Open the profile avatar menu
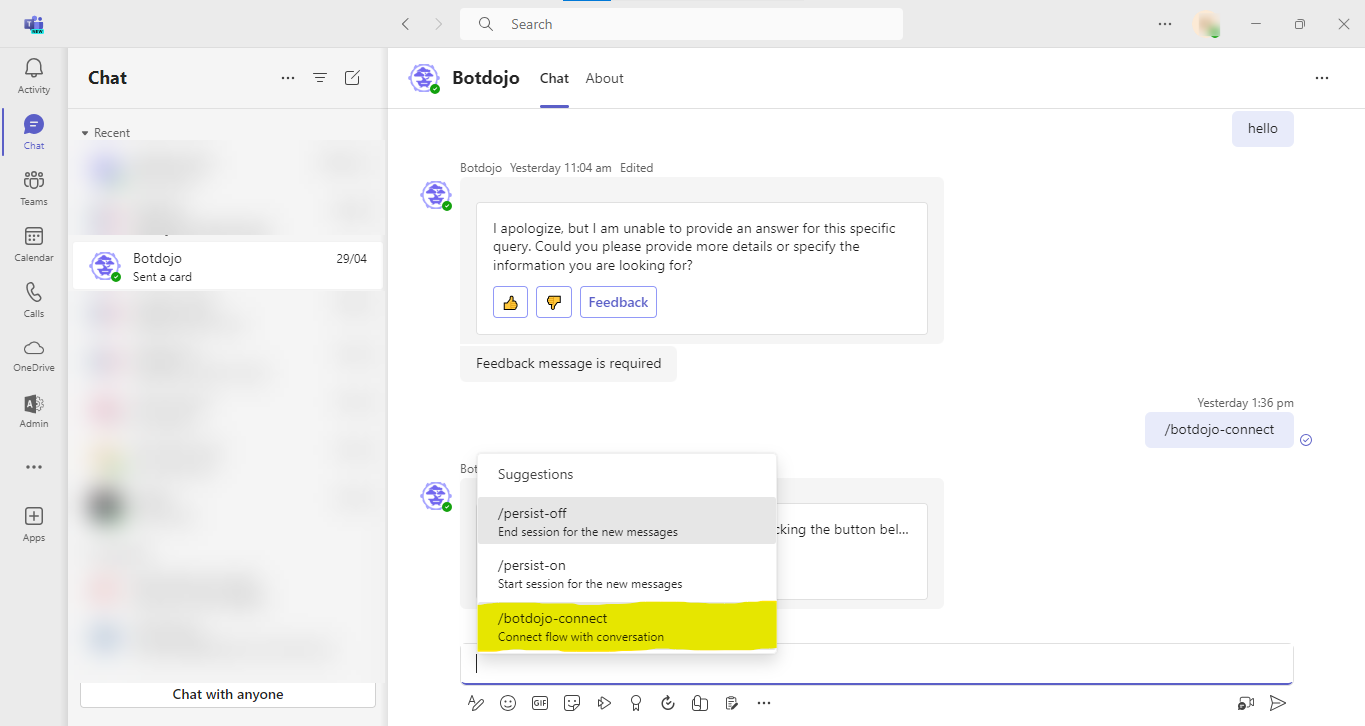The height and width of the screenshot is (726, 1365). (1208, 24)
